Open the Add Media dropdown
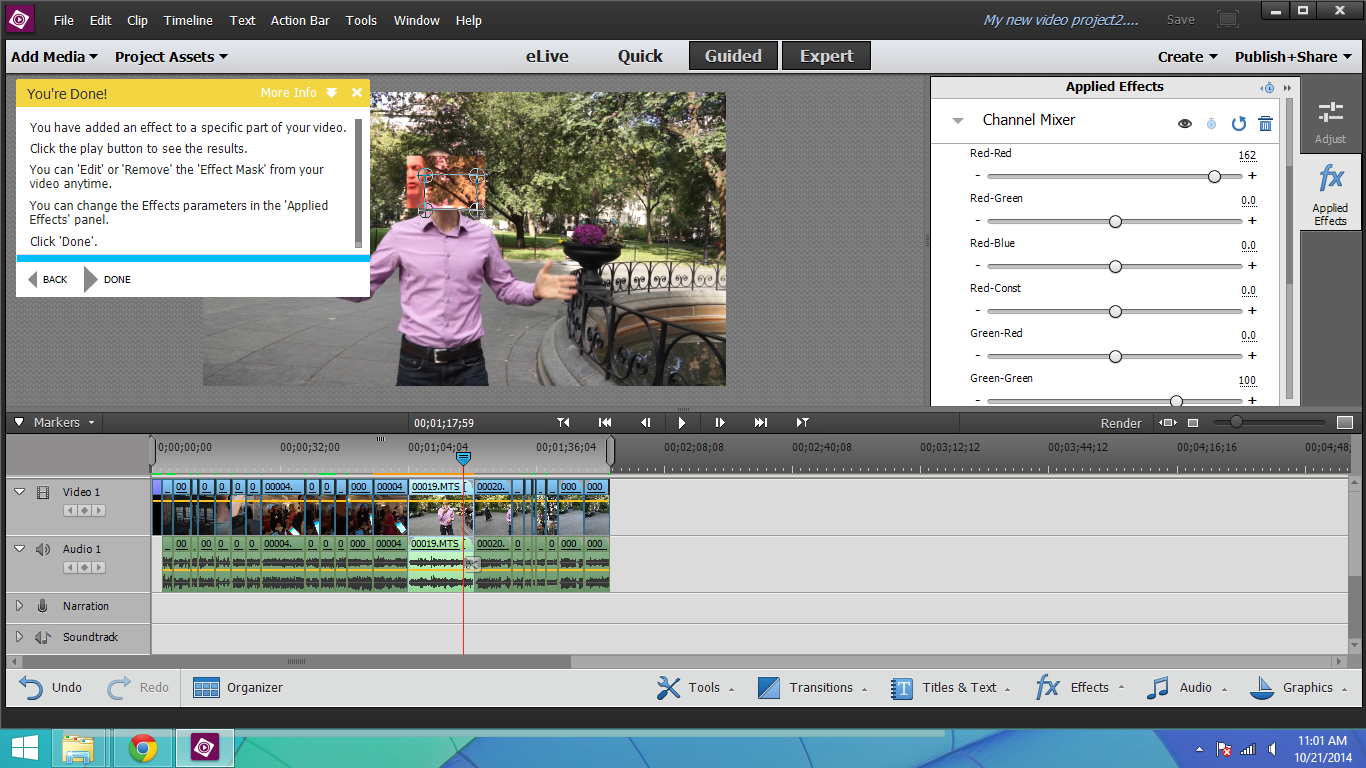 click(54, 57)
